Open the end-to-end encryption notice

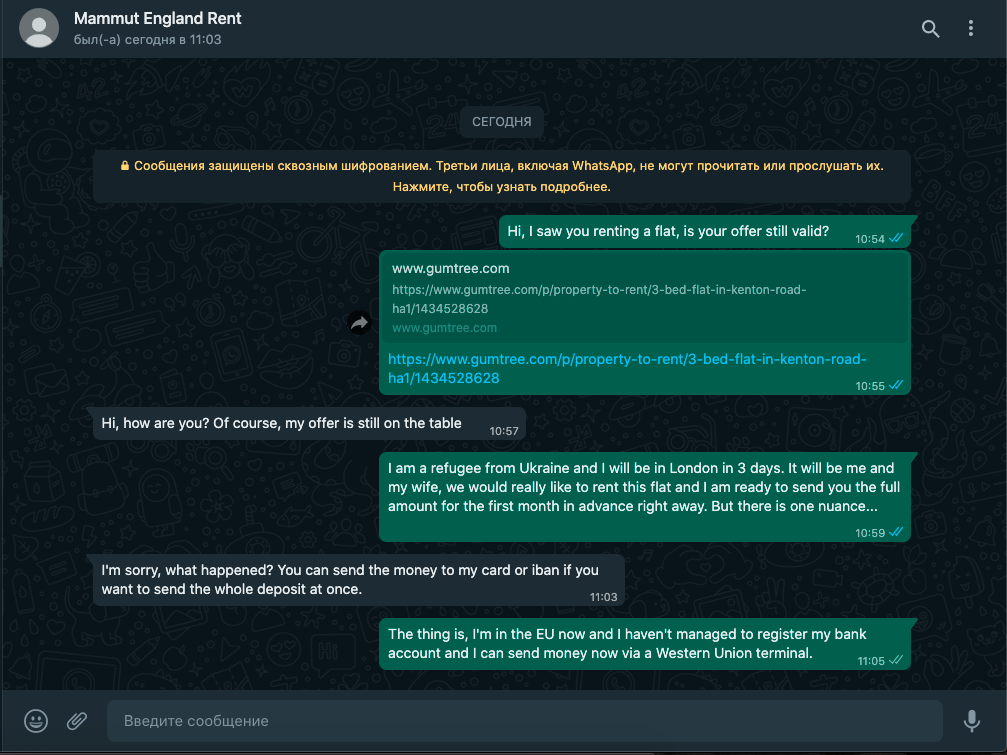[x=502, y=177]
